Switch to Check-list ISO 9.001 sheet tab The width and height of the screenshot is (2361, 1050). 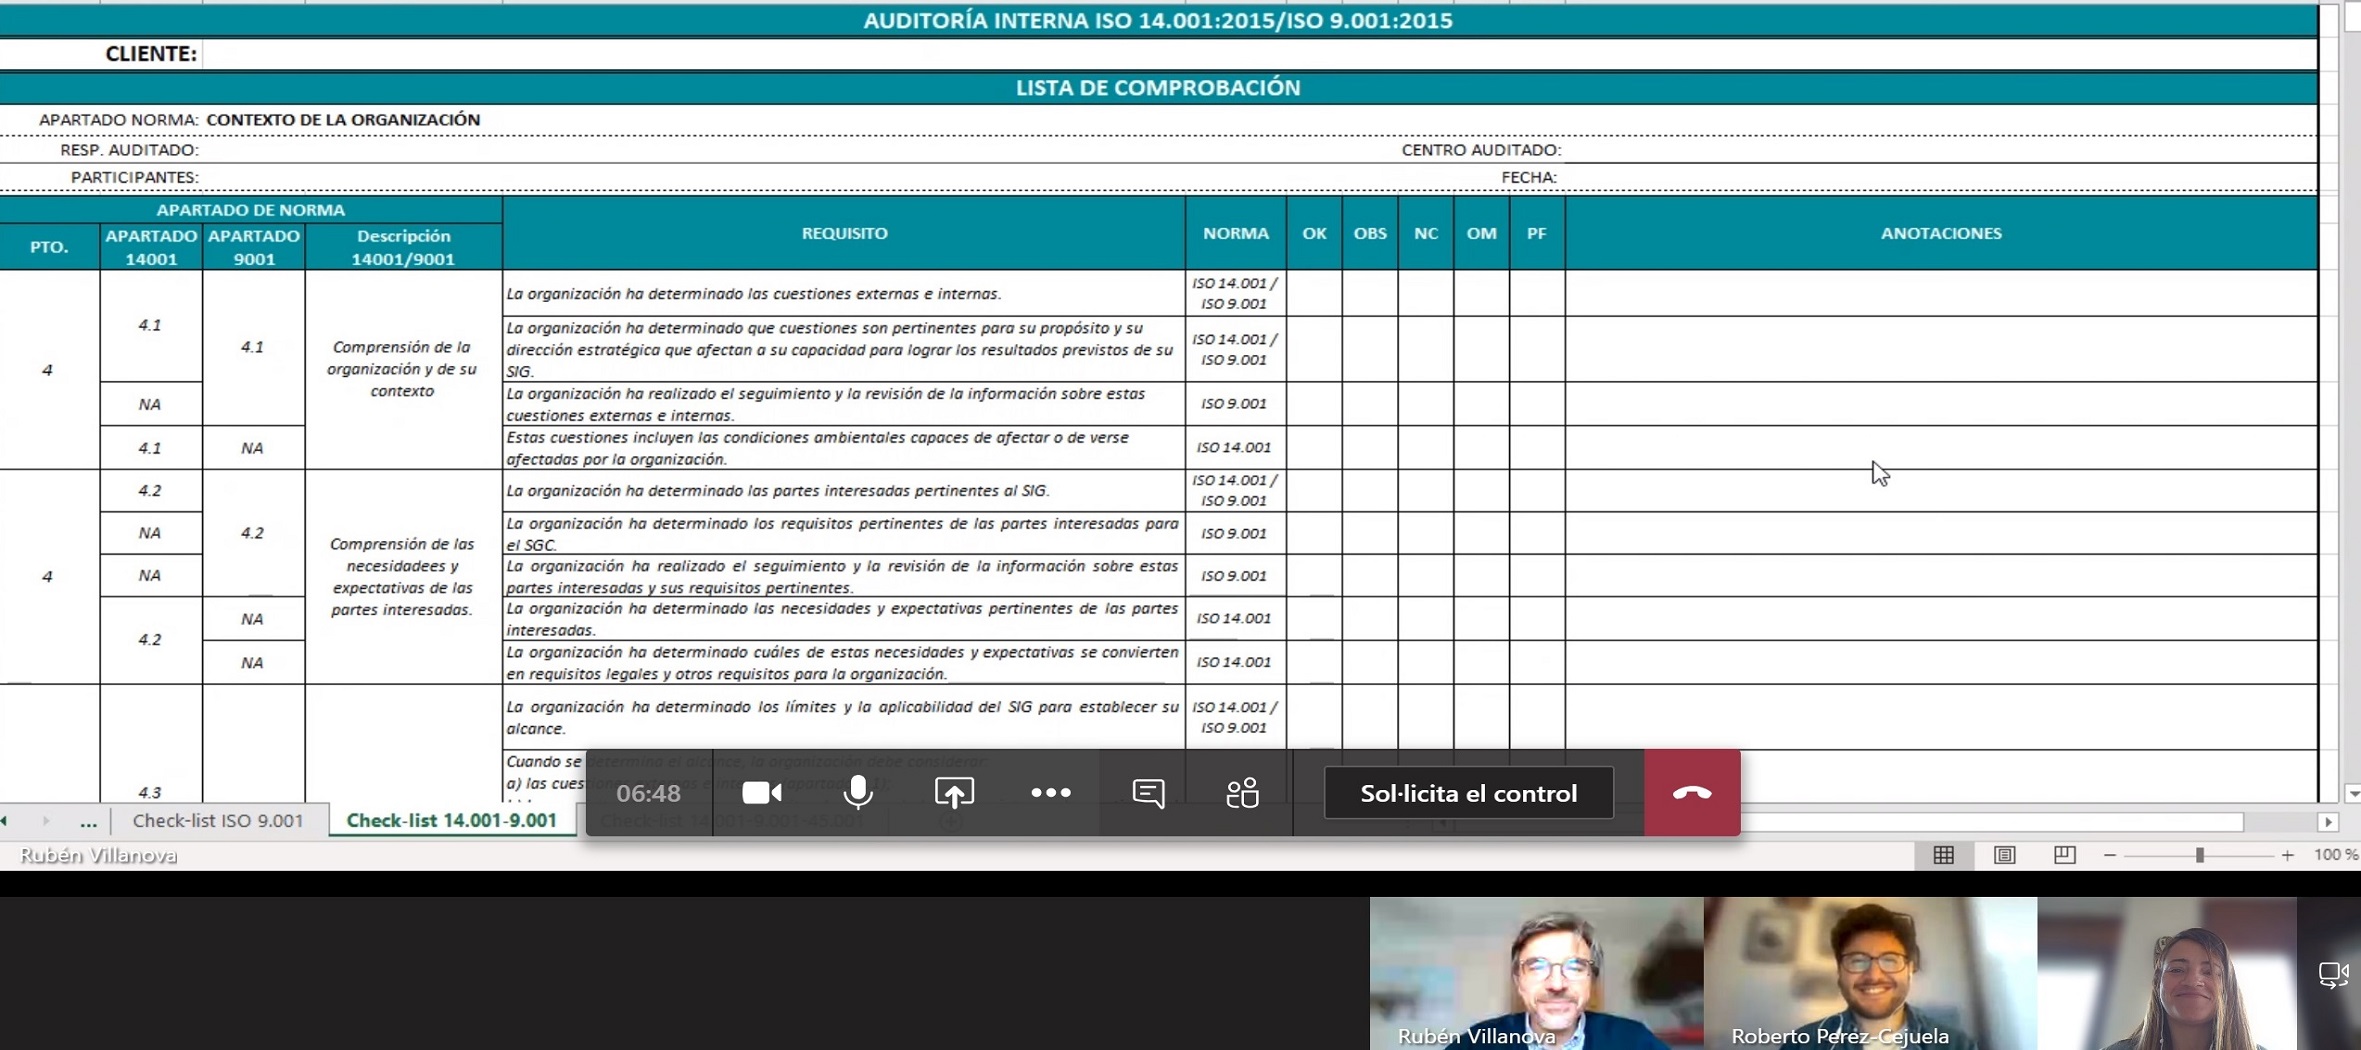click(218, 820)
